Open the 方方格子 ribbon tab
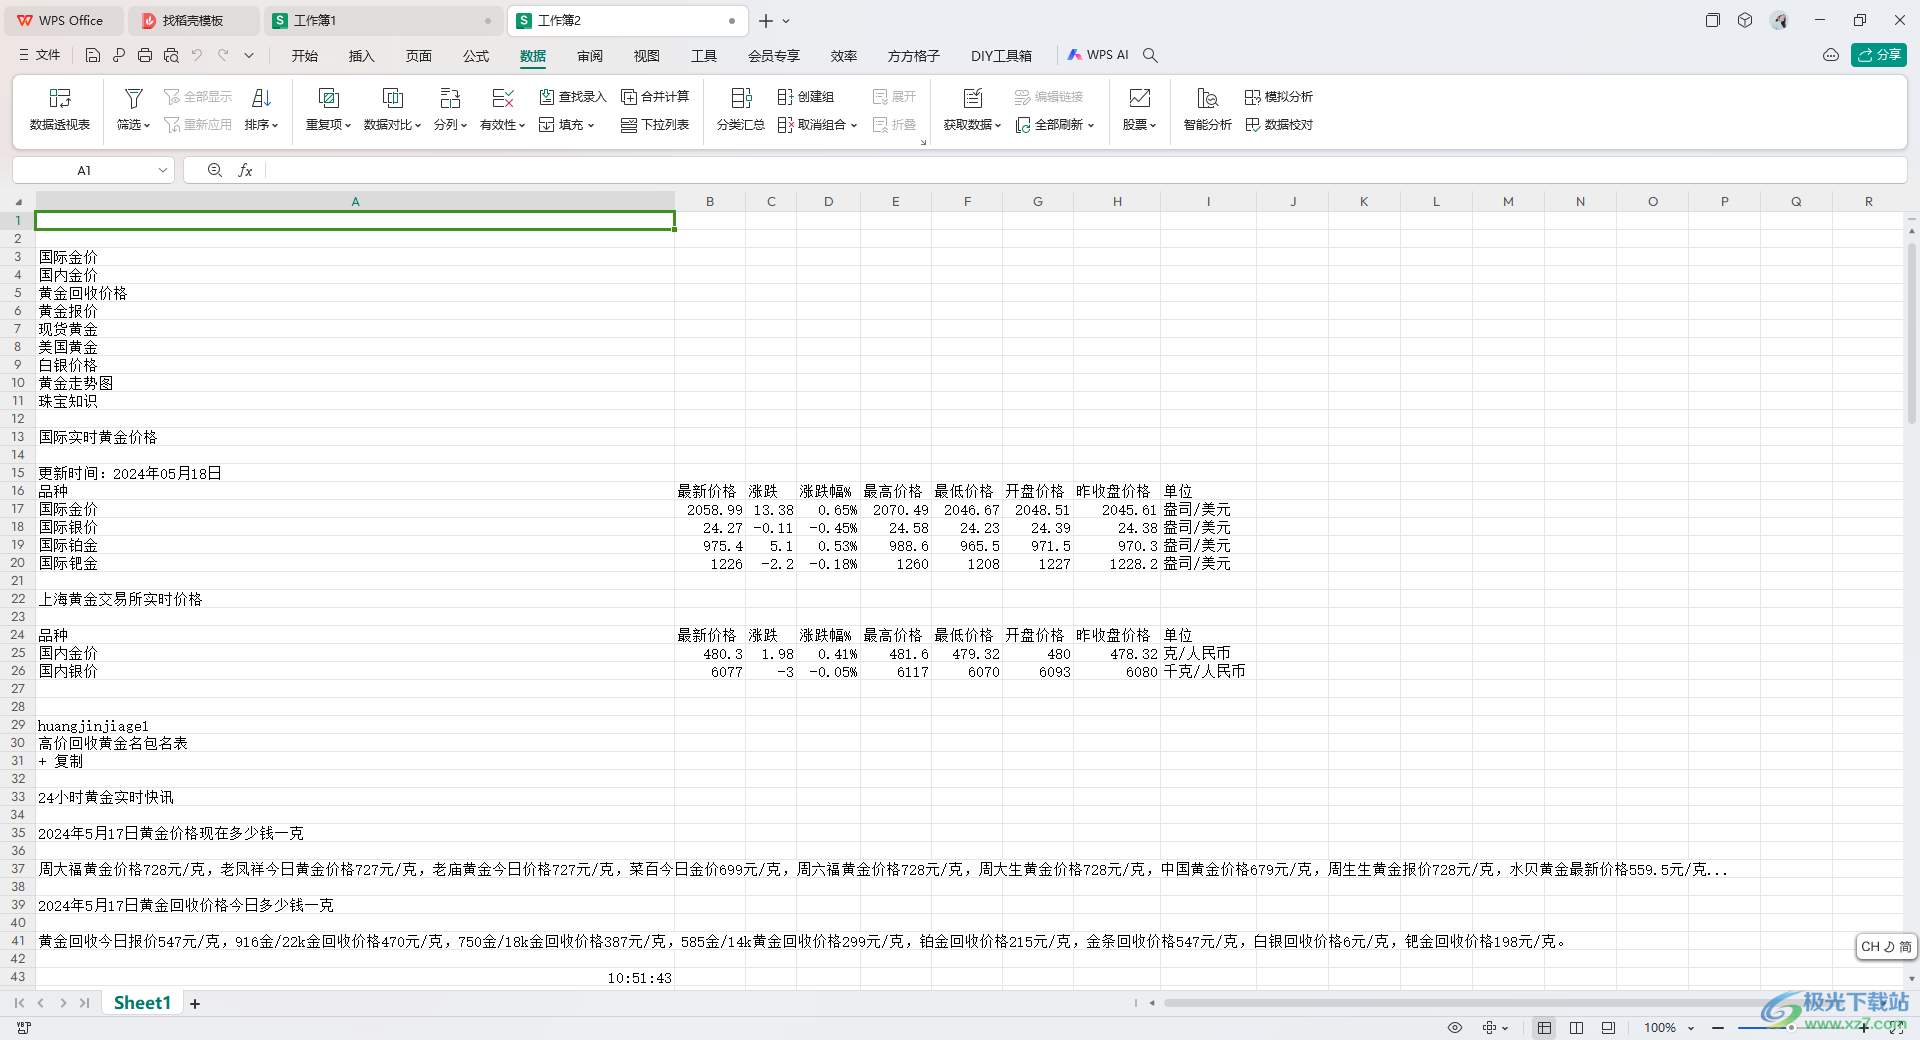Viewport: 1920px width, 1040px height. pyautogui.click(x=914, y=56)
